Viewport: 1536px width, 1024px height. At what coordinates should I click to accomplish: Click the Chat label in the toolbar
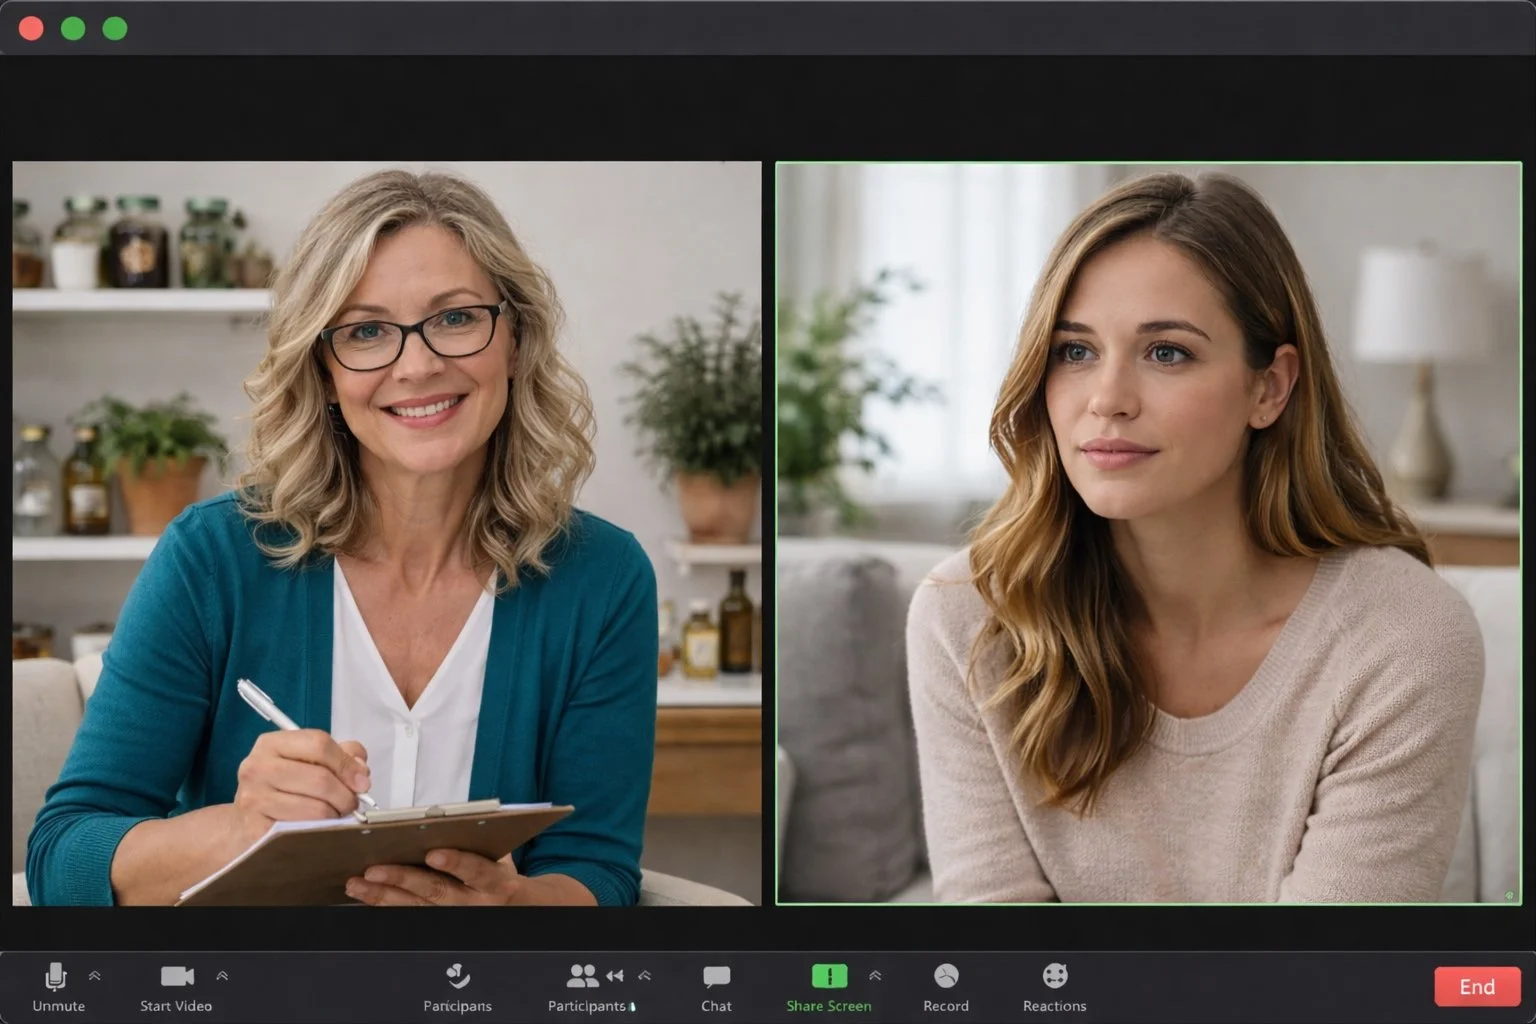pyautogui.click(x=716, y=1006)
